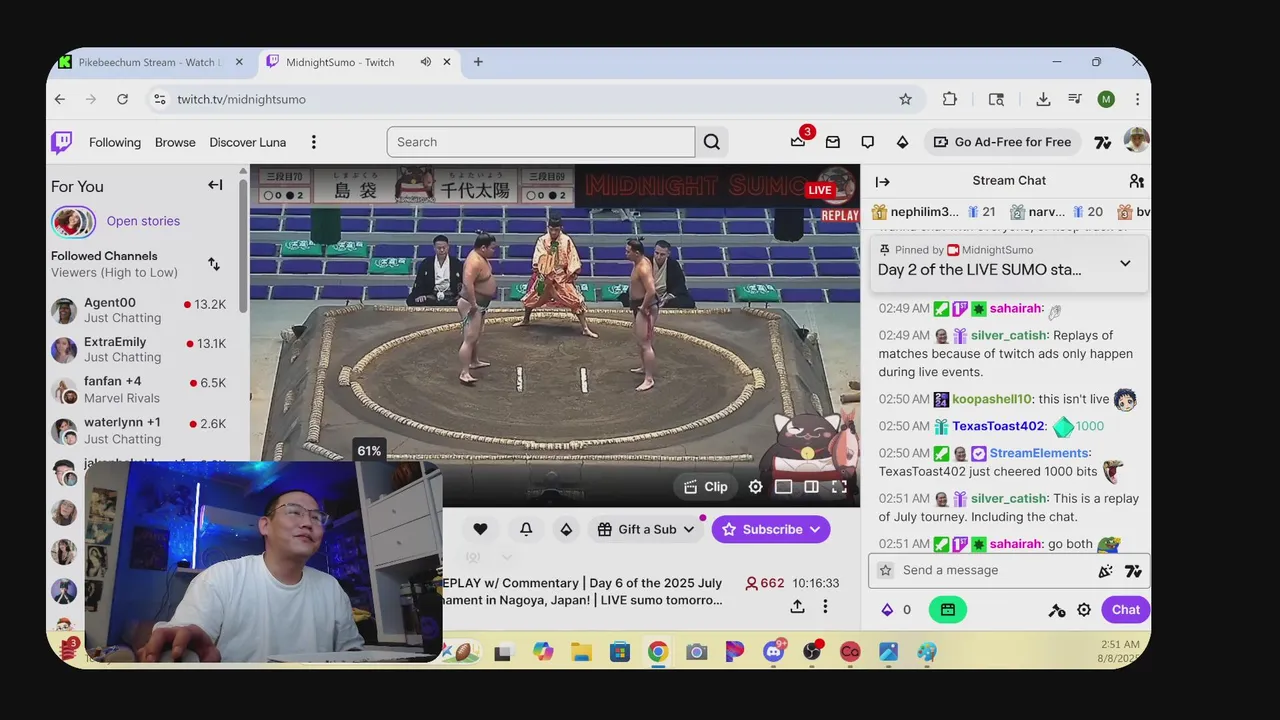Open File Explorer from the taskbar
The height and width of the screenshot is (720, 1280).
[x=581, y=652]
